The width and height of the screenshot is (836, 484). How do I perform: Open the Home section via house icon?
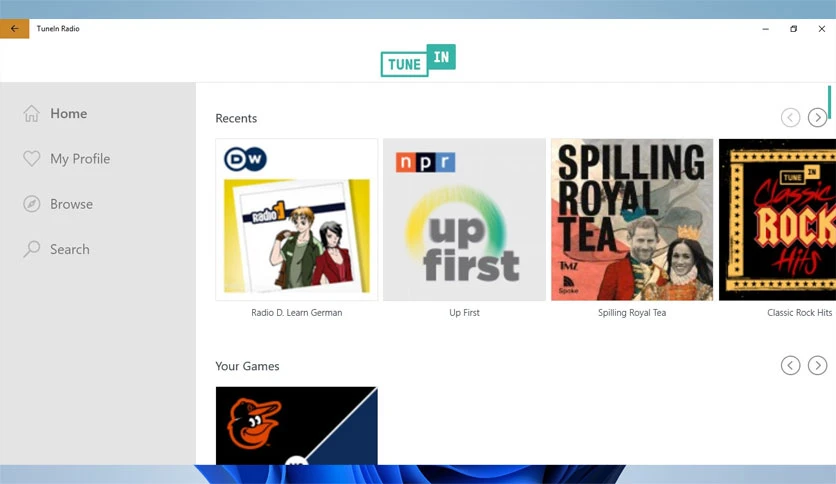[x=31, y=113]
